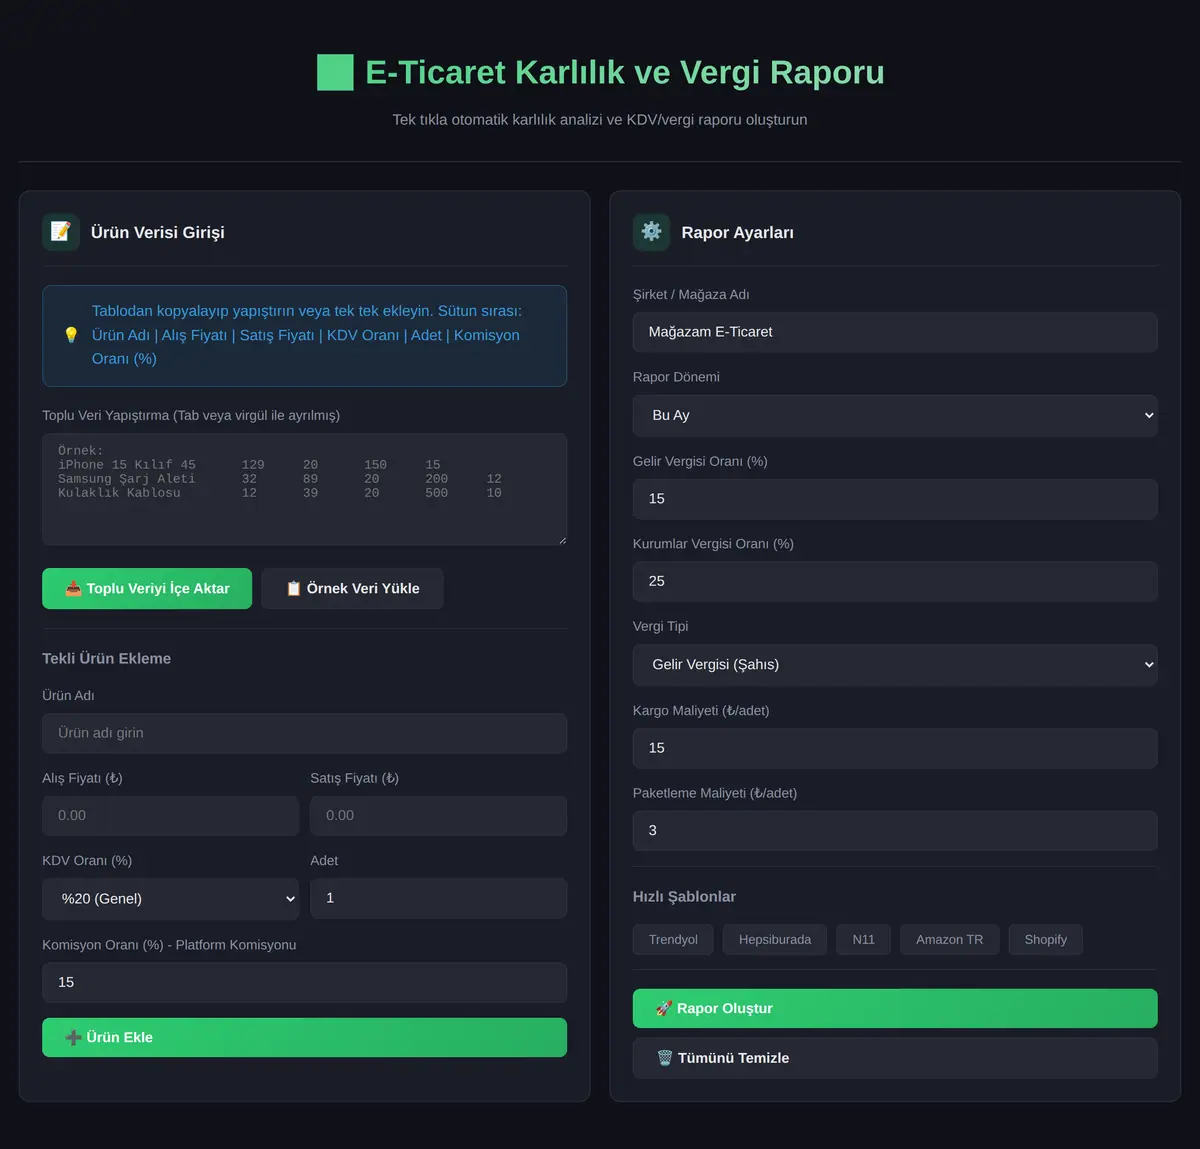Click the lightbulb hint icon
1200x1149 pixels.
[x=71, y=335]
